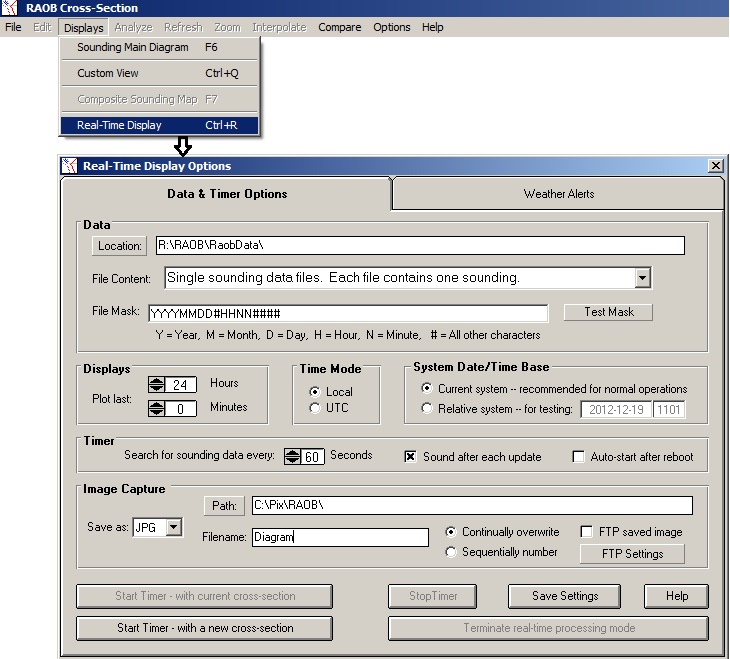Screen dimensions: 730x659
Task: Click the Image Capture Path button
Action: (x=224, y=505)
